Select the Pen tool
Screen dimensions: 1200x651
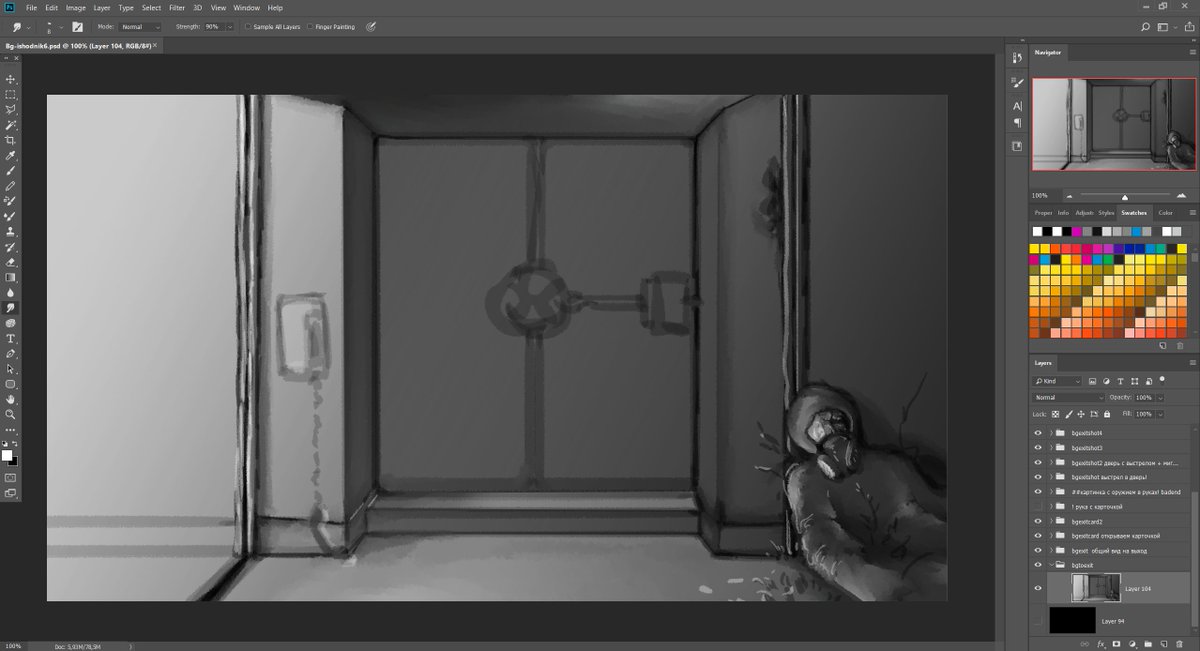pyautogui.click(x=11, y=354)
